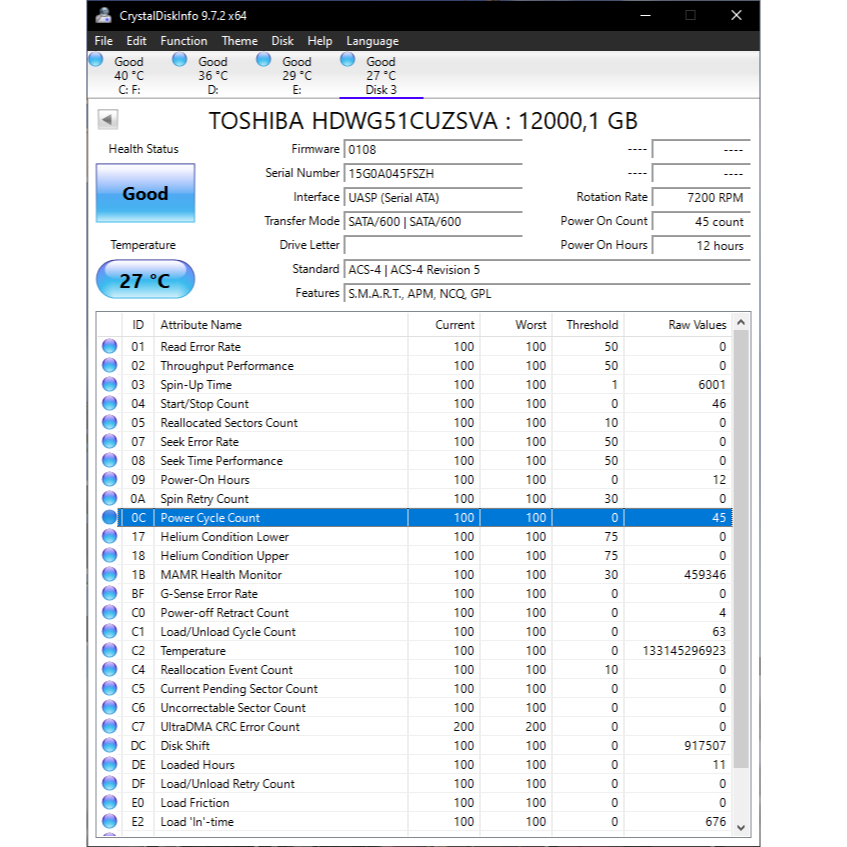
Task: Click the CrystalDiskInfo title bar app icon
Action: 103,15
